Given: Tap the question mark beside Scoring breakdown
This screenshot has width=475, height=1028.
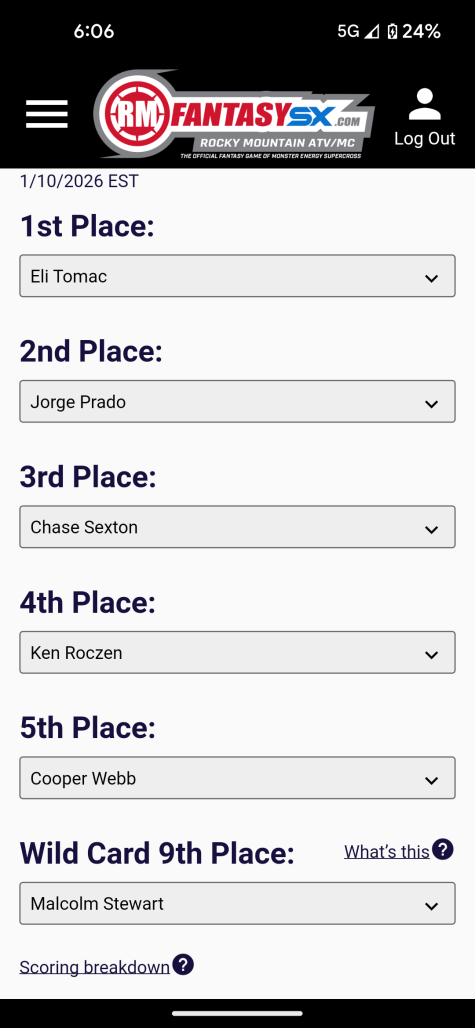Looking at the screenshot, I should 183,965.
